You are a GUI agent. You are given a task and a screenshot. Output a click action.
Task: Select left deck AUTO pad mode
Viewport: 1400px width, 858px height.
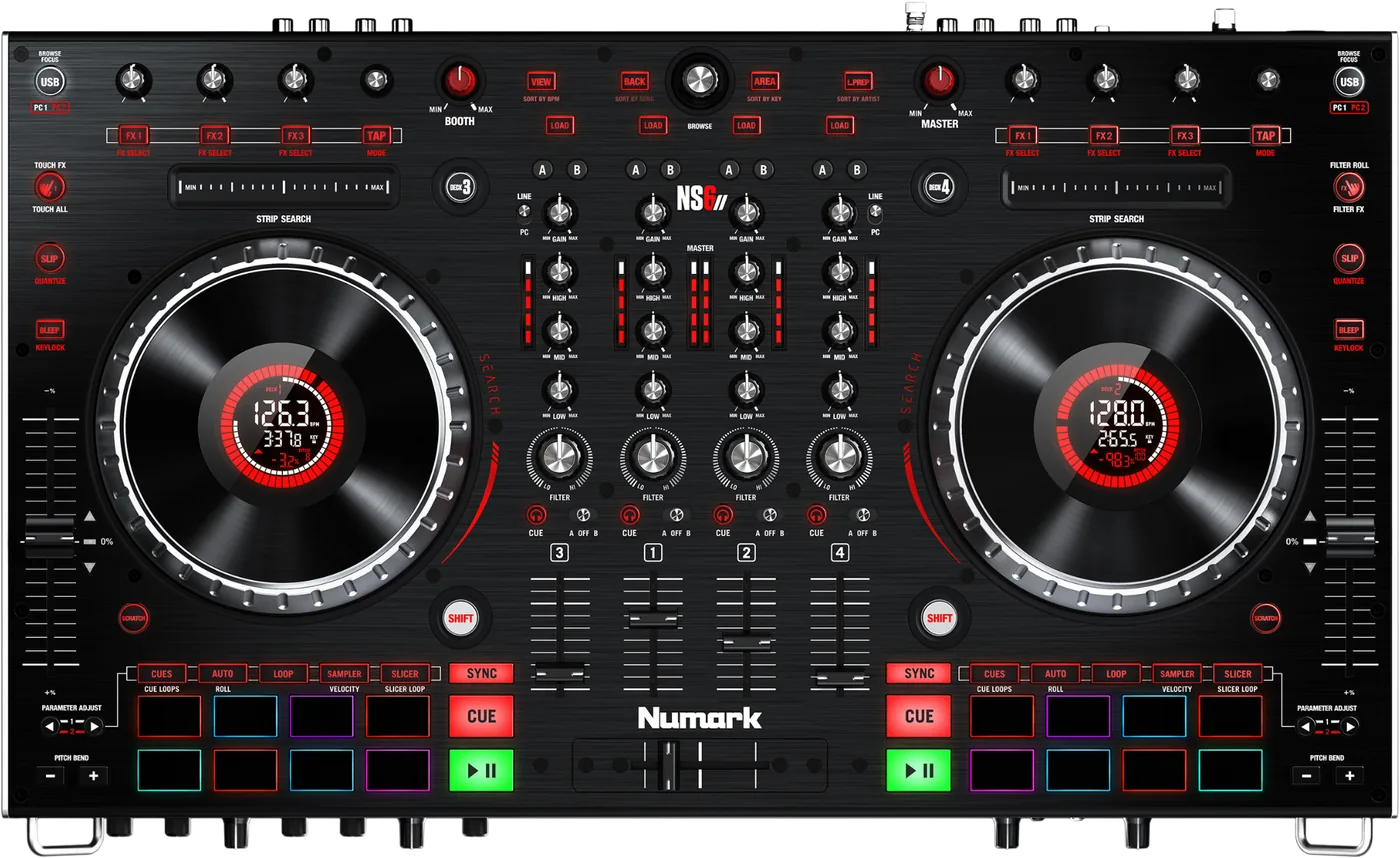pyautogui.click(x=223, y=674)
